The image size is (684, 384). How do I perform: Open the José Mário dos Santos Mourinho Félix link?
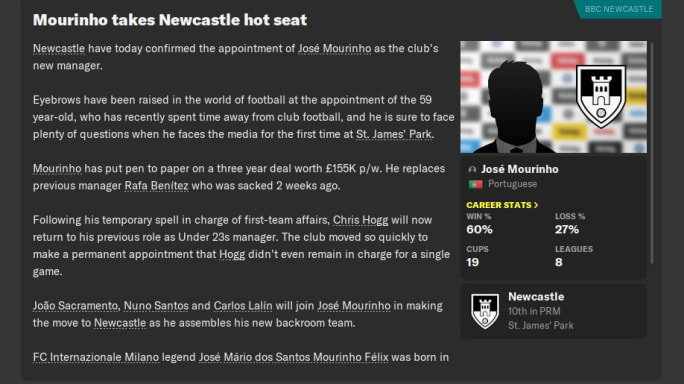(x=294, y=357)
